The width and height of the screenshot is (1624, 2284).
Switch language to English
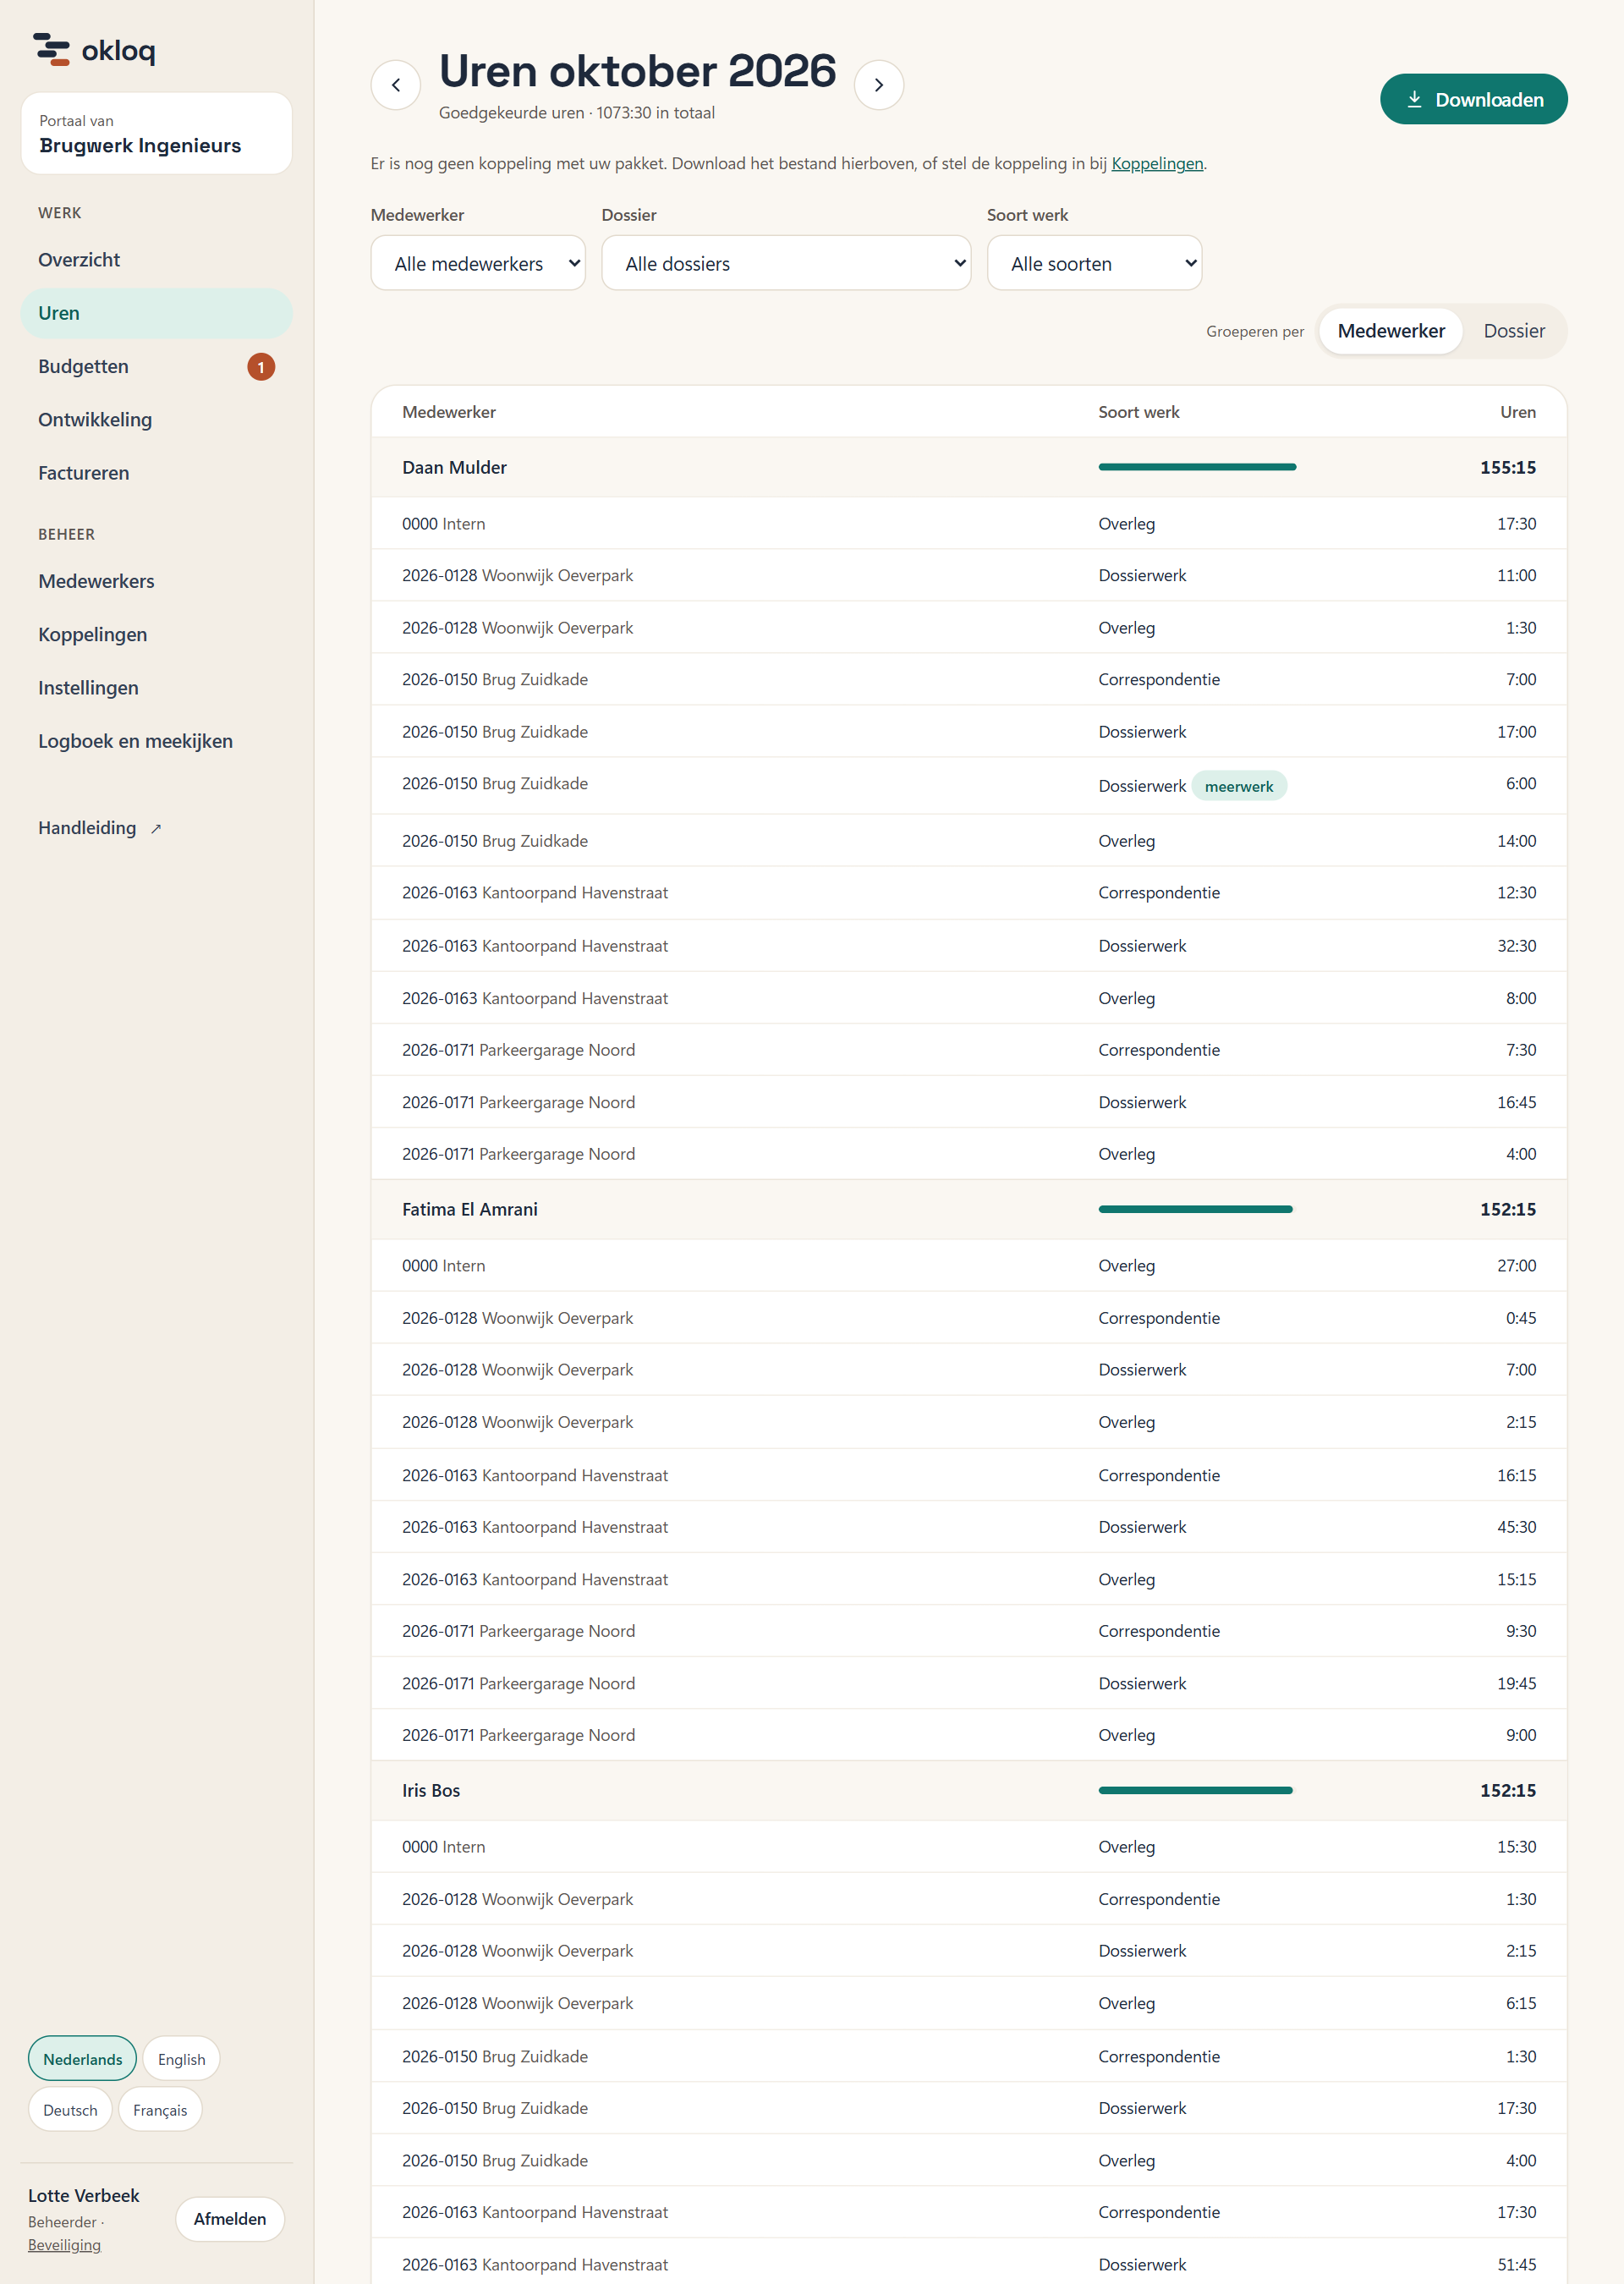click(x=181, y=2058)
